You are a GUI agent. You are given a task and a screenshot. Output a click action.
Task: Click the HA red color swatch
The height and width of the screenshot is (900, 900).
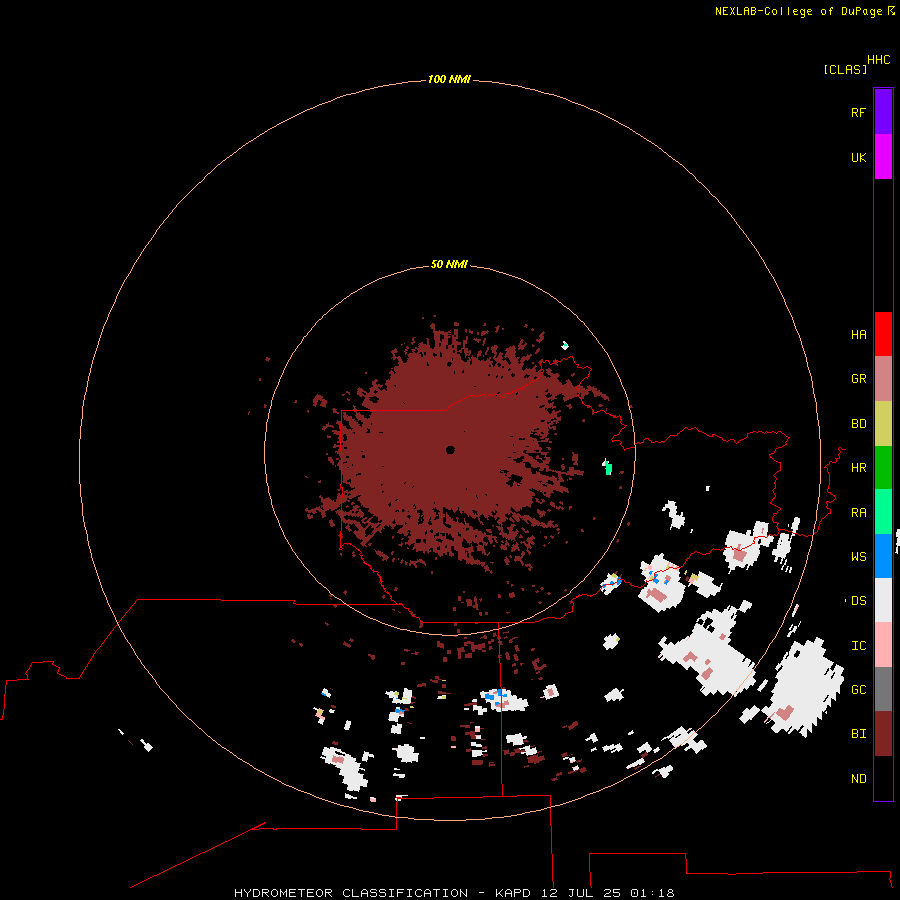[883, 334]
